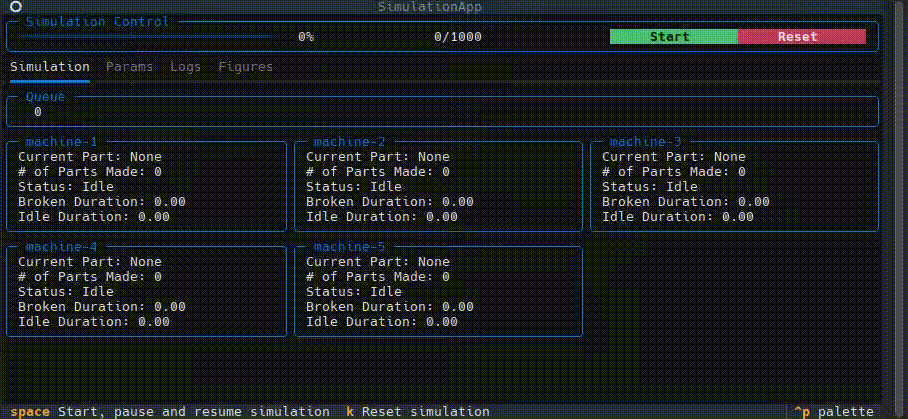Click machine-1 Broken Duration value
Viewport: 908px width, 419px height.
point(170,202)
